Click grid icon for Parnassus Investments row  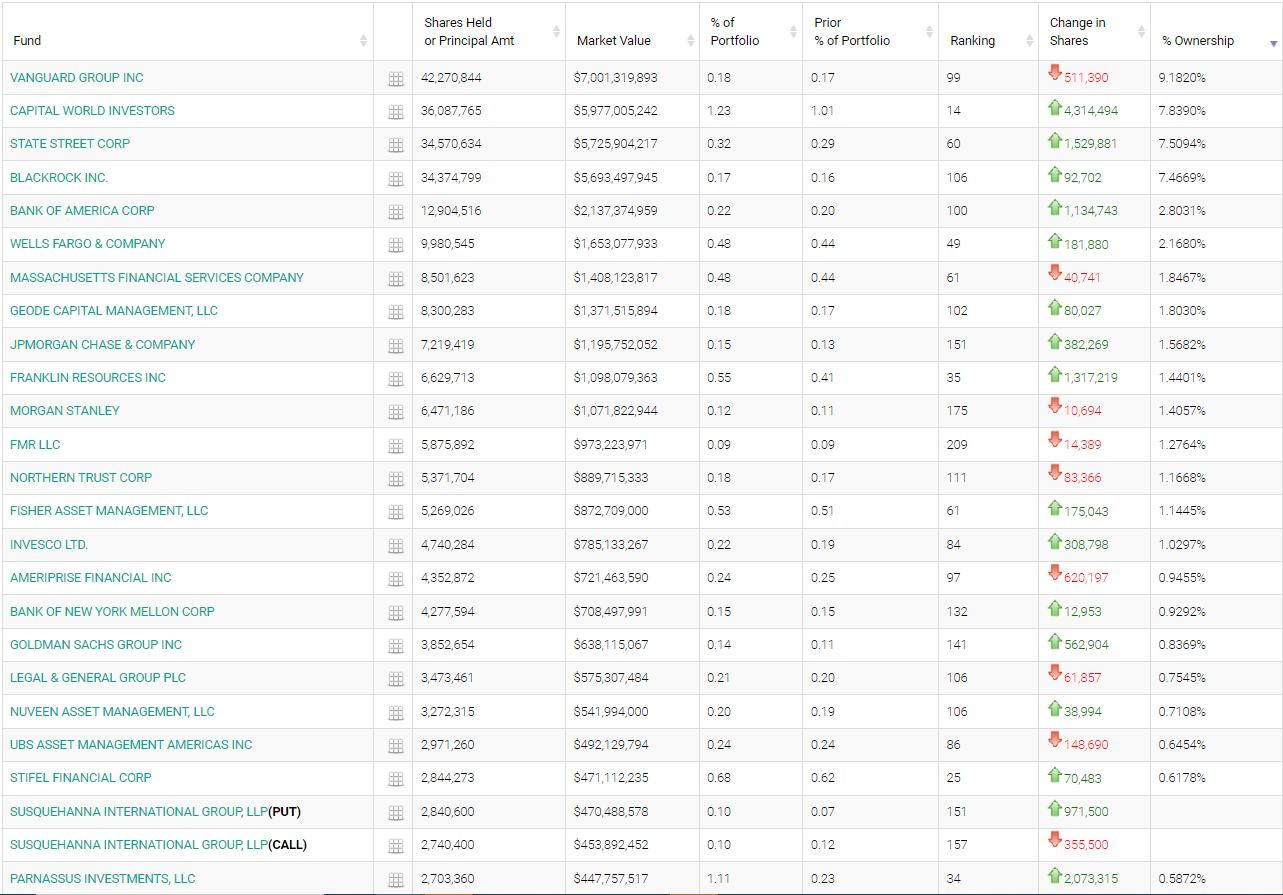tap(395, 880)
